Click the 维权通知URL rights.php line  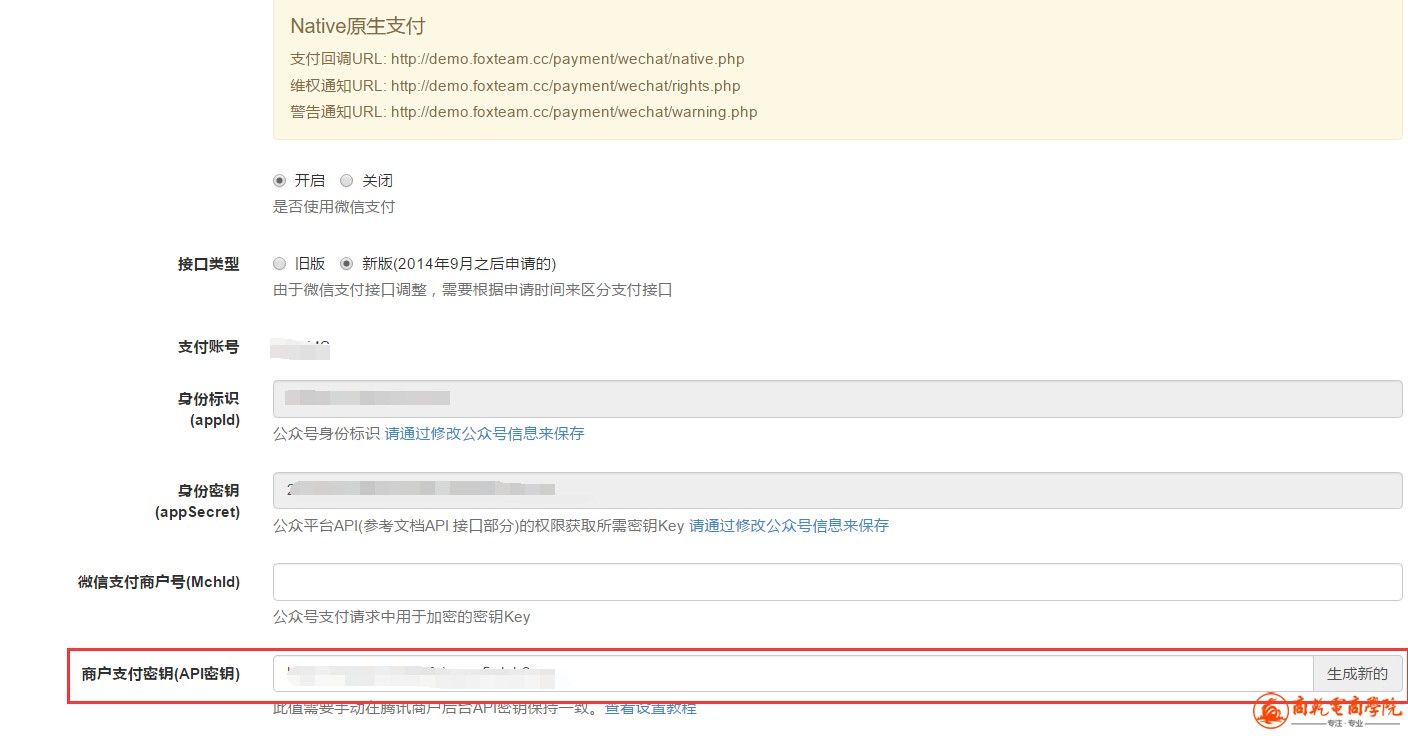(515, 86)
